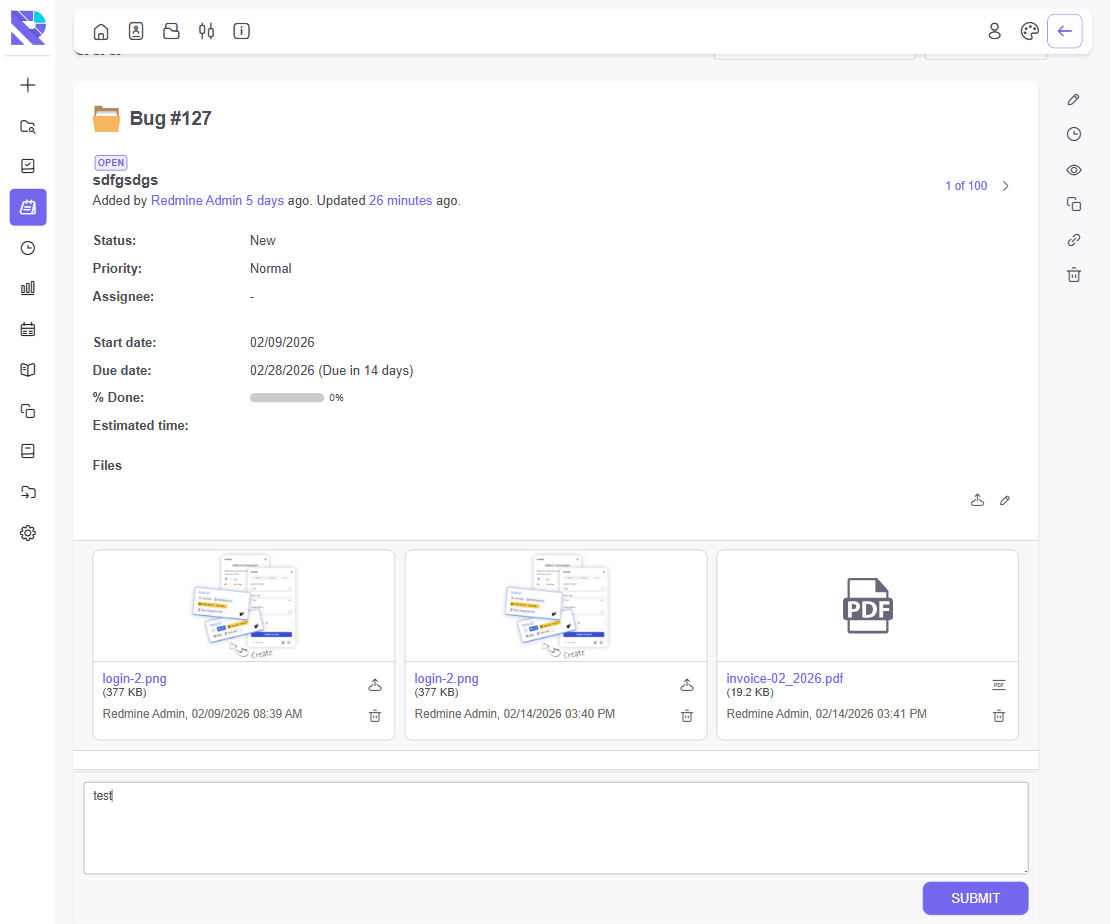Click inside the comment text area
Screen dimensions: 1110x924
tap(555, 828)
